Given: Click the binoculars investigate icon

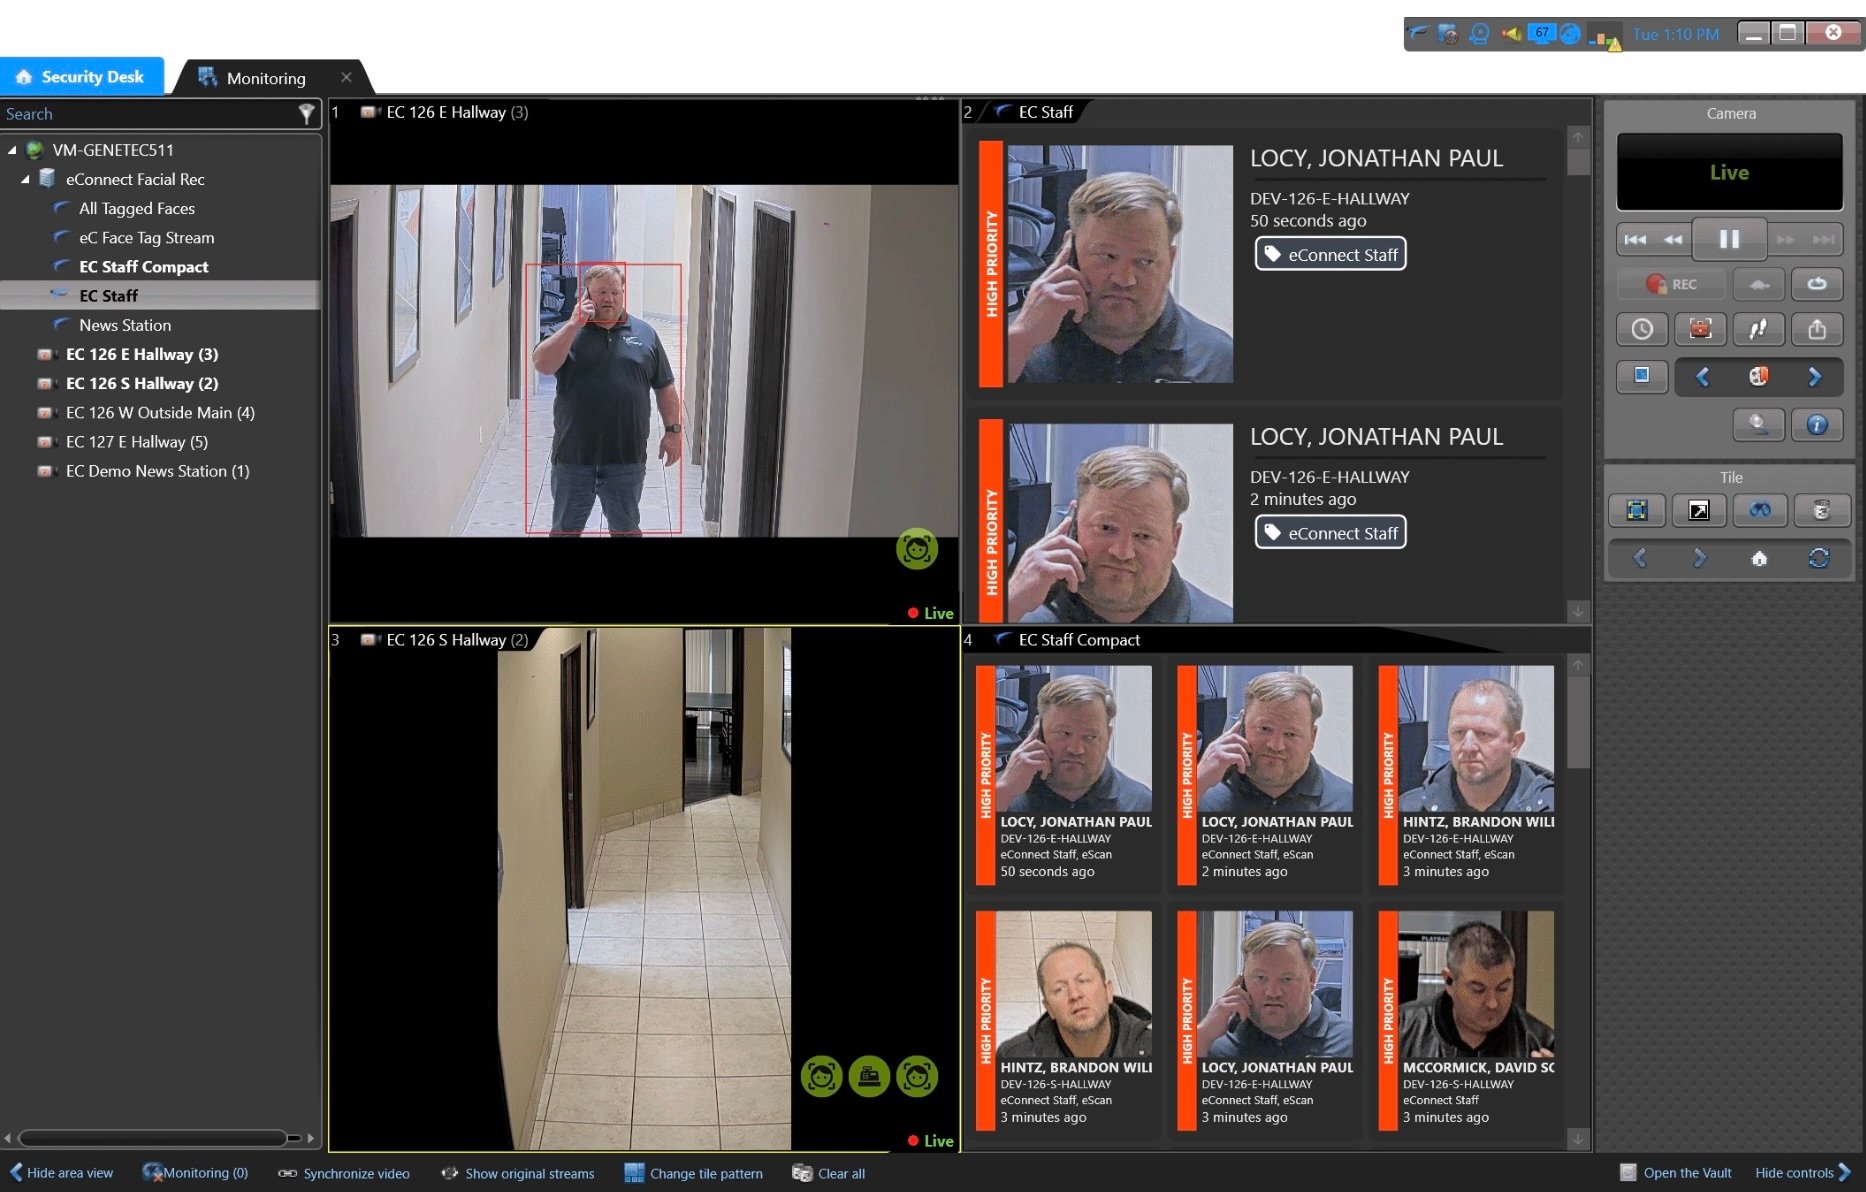Looking at the screenshot, I should 1759,511.
